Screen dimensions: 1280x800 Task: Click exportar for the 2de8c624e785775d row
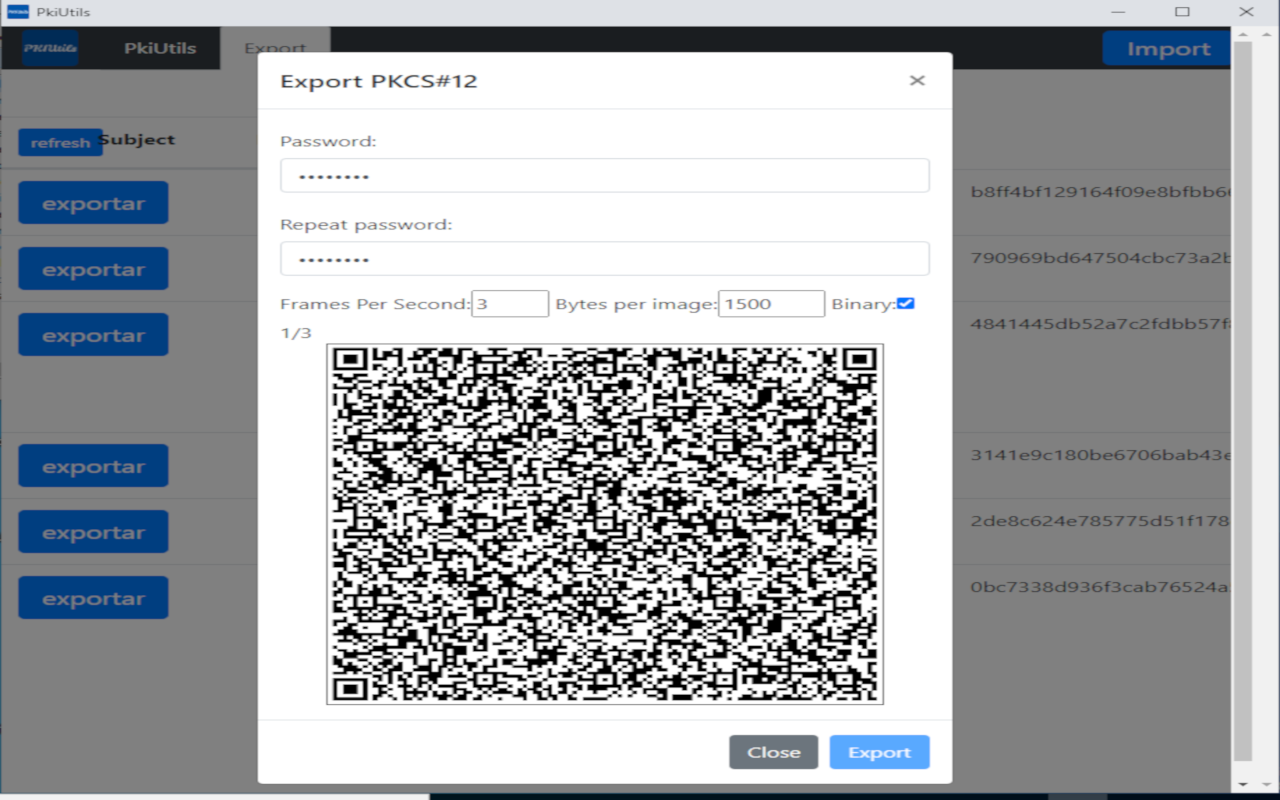[x=93, y=532]
